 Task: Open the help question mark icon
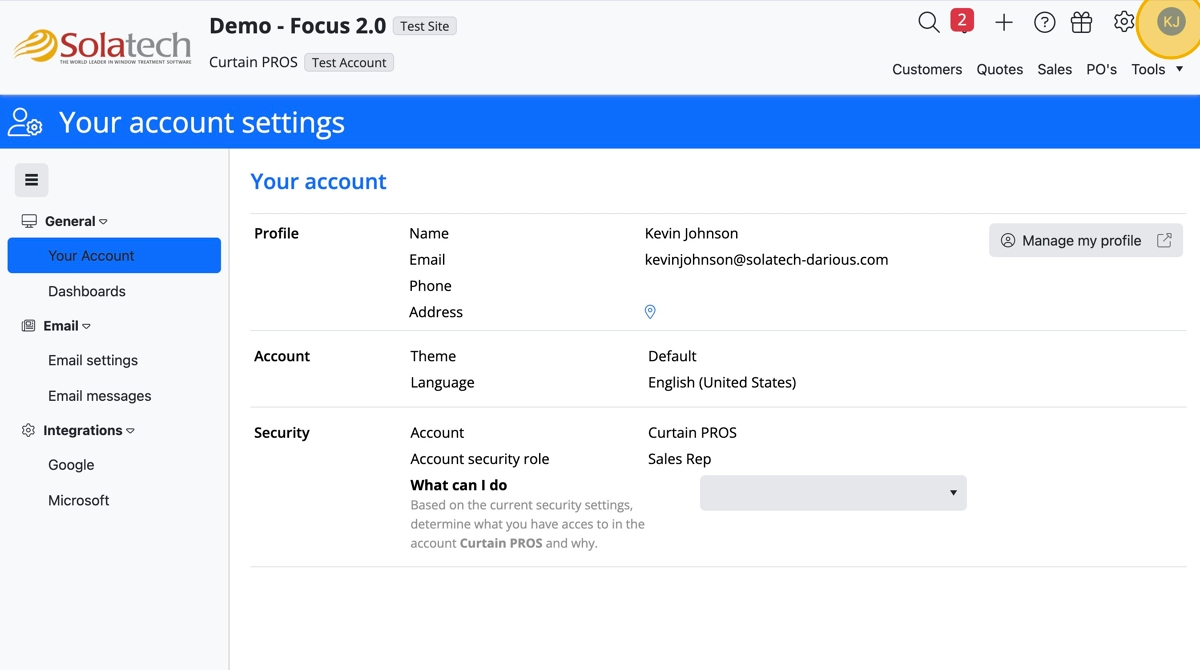pyautogui.click(x=1044, y=22)
